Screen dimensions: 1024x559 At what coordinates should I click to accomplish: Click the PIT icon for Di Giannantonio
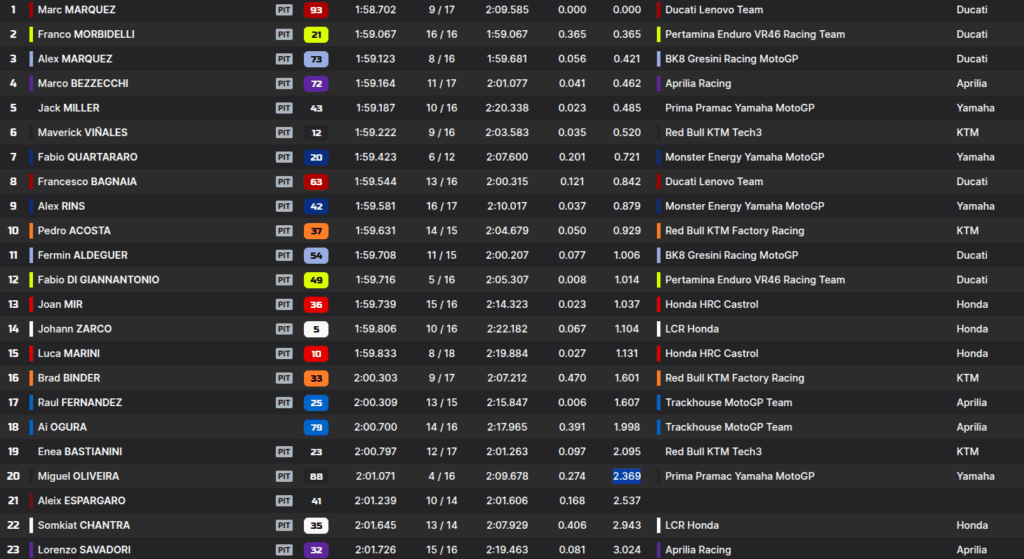284,280
